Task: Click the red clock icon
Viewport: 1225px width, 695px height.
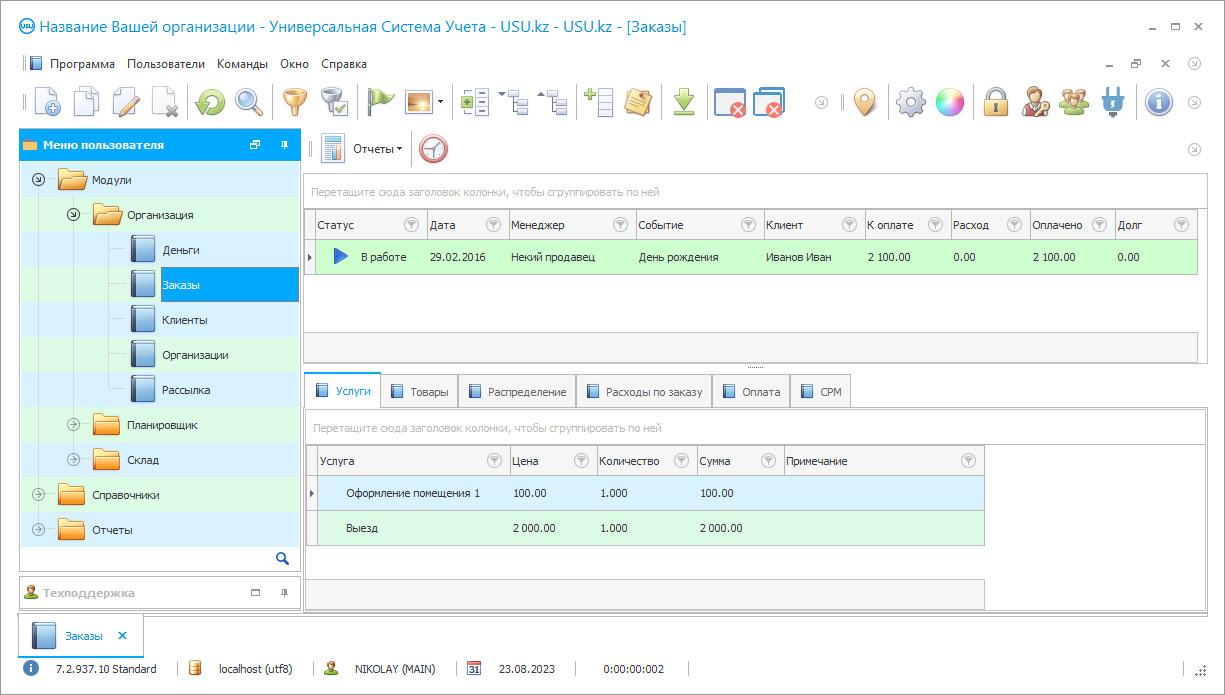Action: (433, 148)
